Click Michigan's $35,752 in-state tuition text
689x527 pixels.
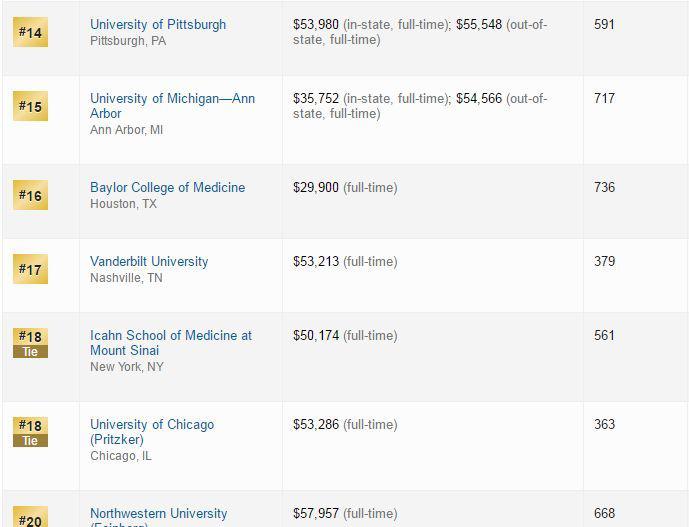pyautogui.click(x=315, y=98)
